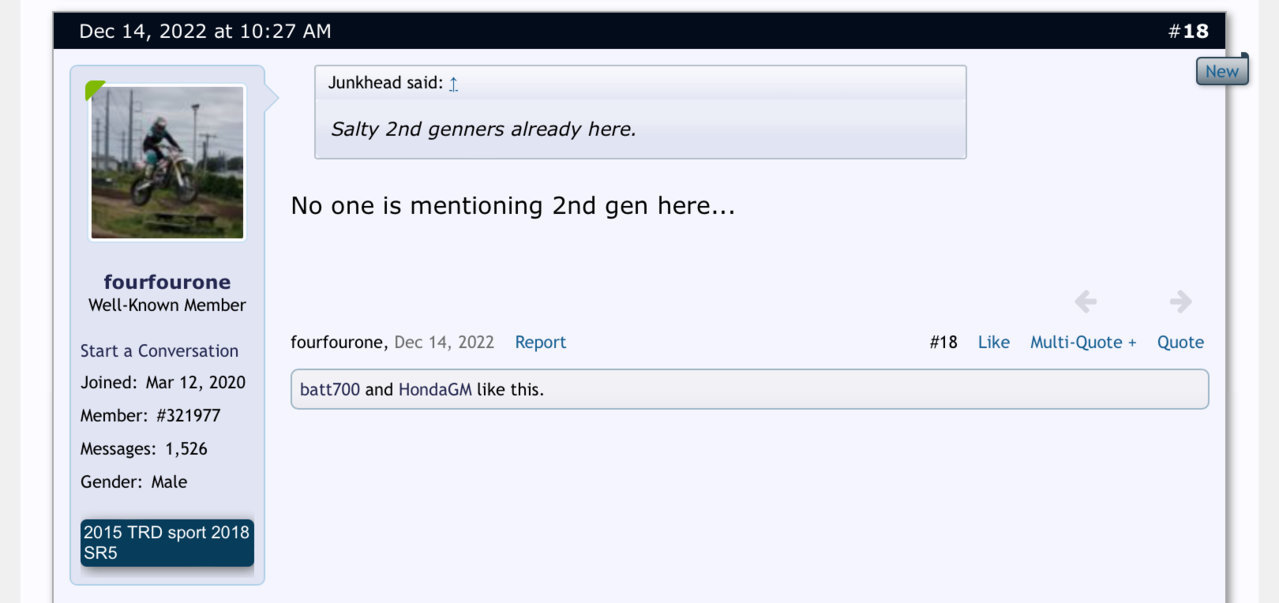Screen dimensions: 1279x603
Task: Click the up-arrow icon beside 'Junkhead said:'
Action: click(x=453, y=84)
